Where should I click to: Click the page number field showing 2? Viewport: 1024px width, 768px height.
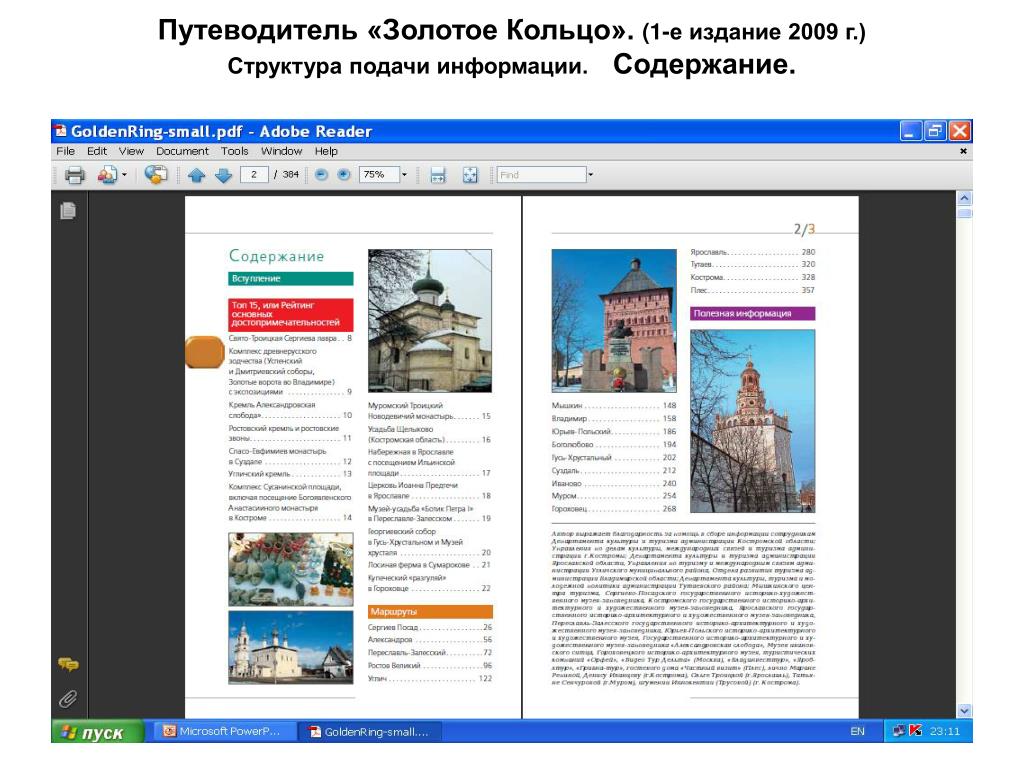(x=254, y=174)
